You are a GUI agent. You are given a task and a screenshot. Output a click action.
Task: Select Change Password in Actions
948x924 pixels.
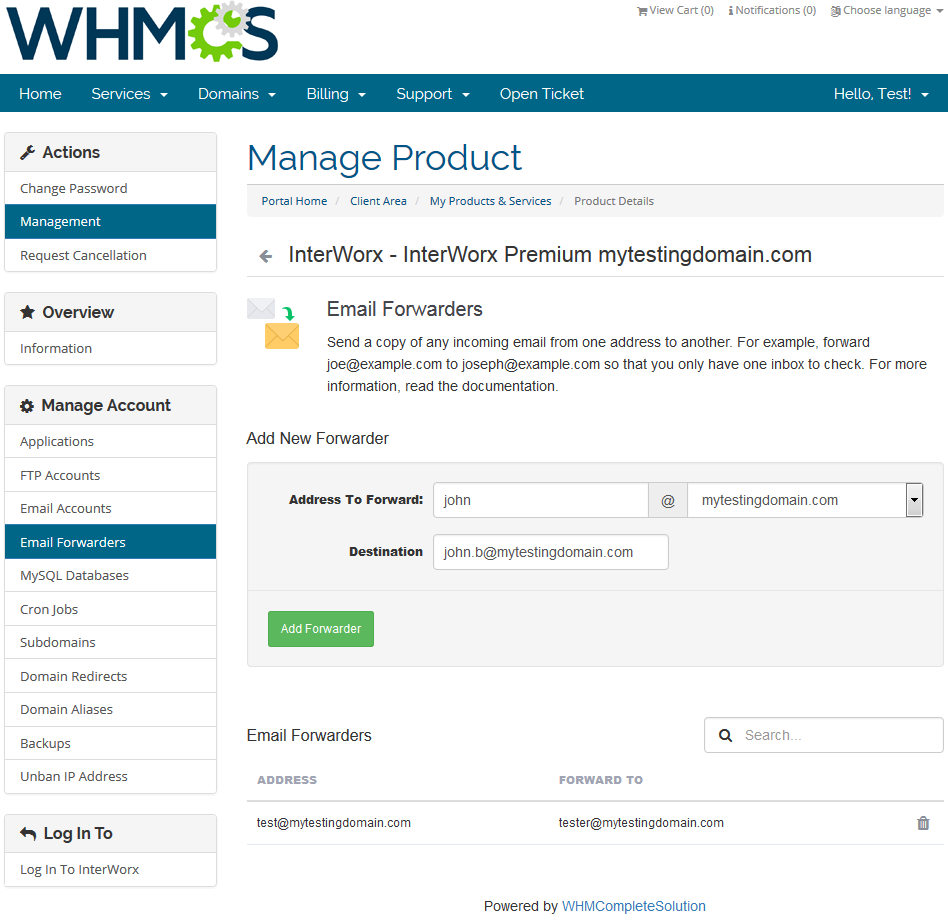click(110, 188)
